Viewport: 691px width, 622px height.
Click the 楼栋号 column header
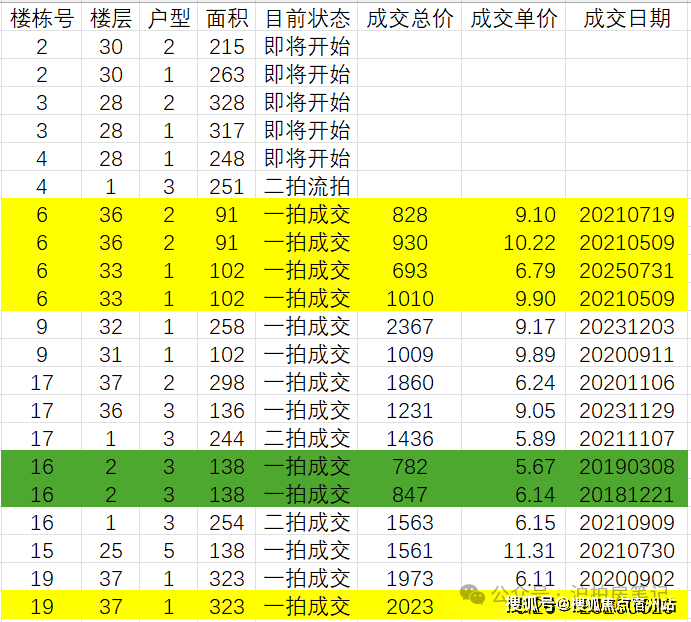click(41, 19)
